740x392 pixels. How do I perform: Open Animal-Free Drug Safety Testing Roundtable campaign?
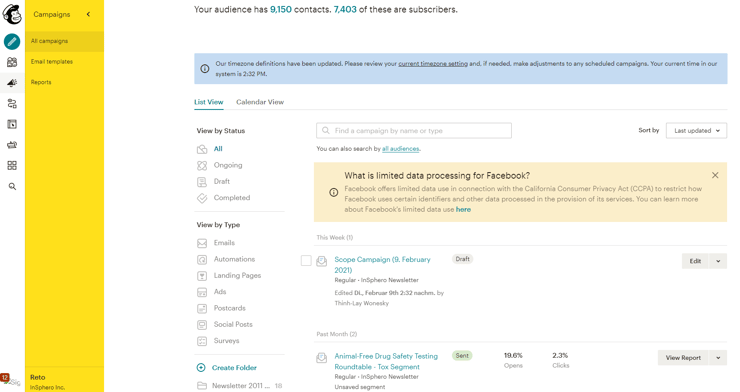(386, 361)
